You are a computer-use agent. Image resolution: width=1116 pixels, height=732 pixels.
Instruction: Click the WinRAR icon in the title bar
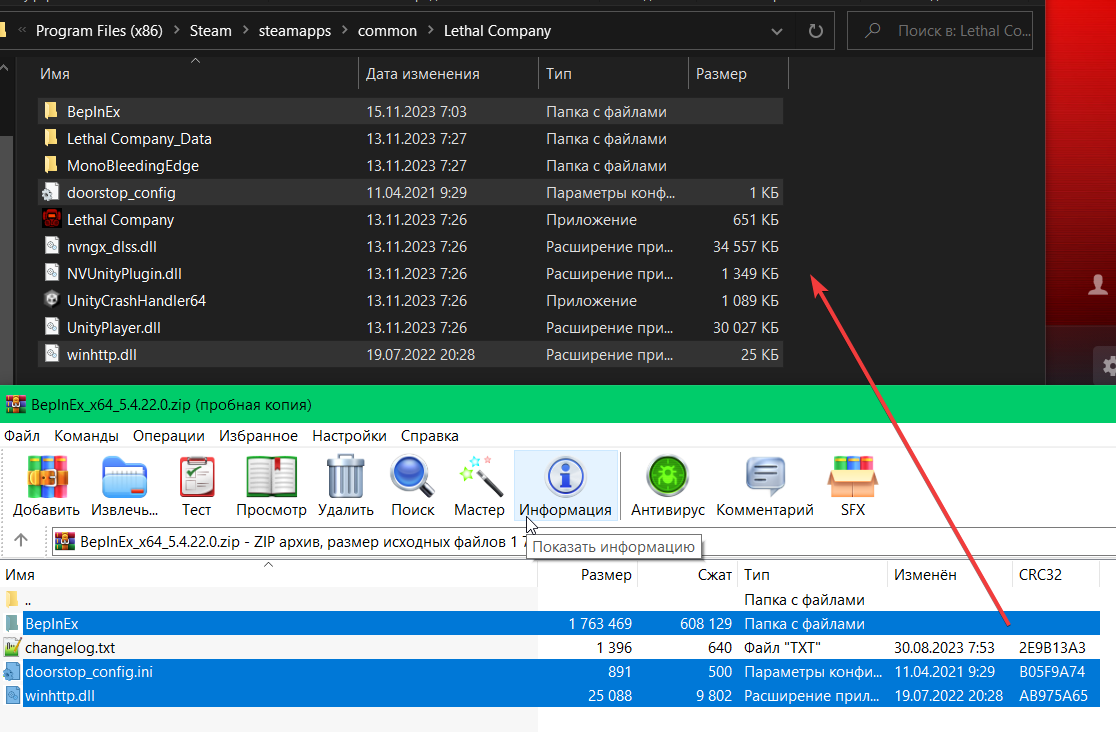pyautogui.click(x=16, y=404)
